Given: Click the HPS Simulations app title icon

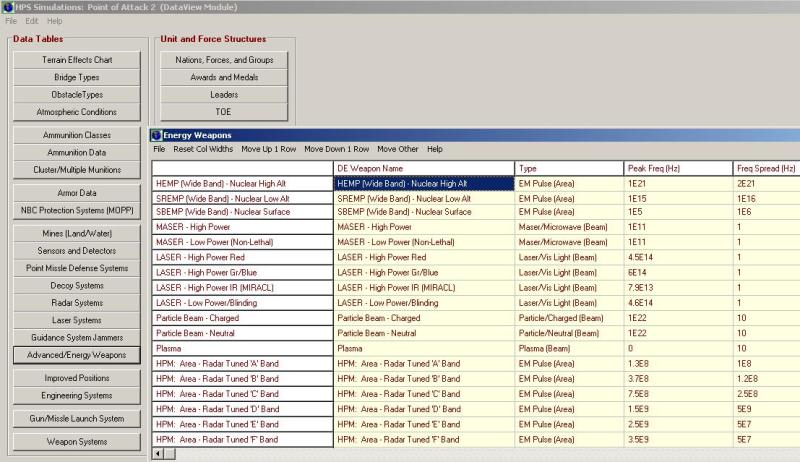Looking at the screenshot, I should click(7, 6).
